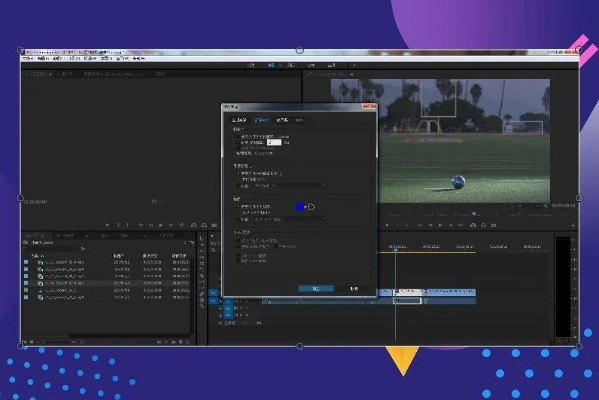Open File menu in menu bar
The height and width of the screenshot is (400, 599).
click(x=28, y=58)
